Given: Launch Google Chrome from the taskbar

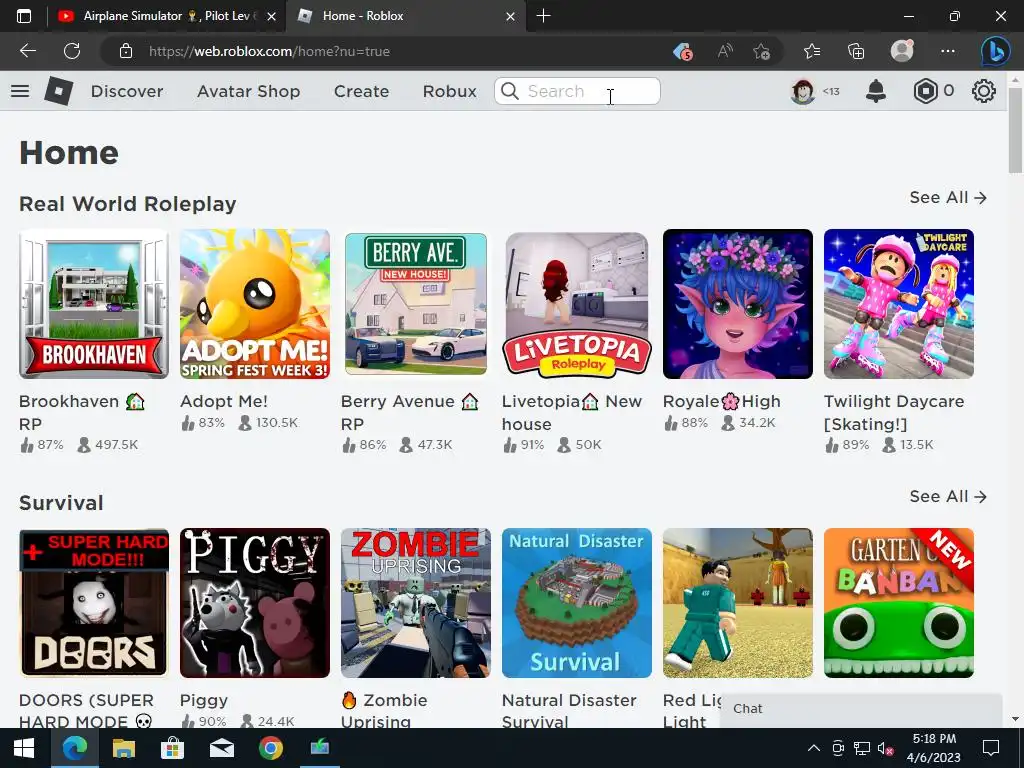Looking at the screenshot, I should (270, 748).
